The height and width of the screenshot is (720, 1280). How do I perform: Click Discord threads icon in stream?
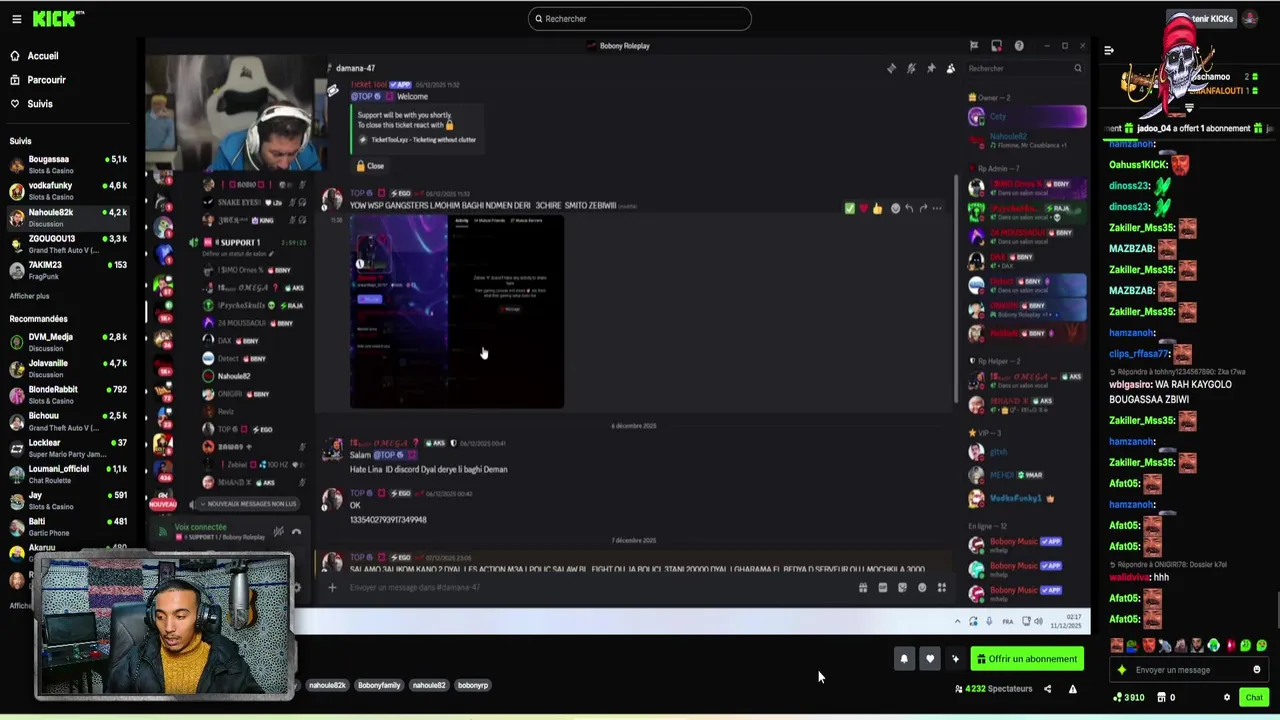[x=891, y=68]
